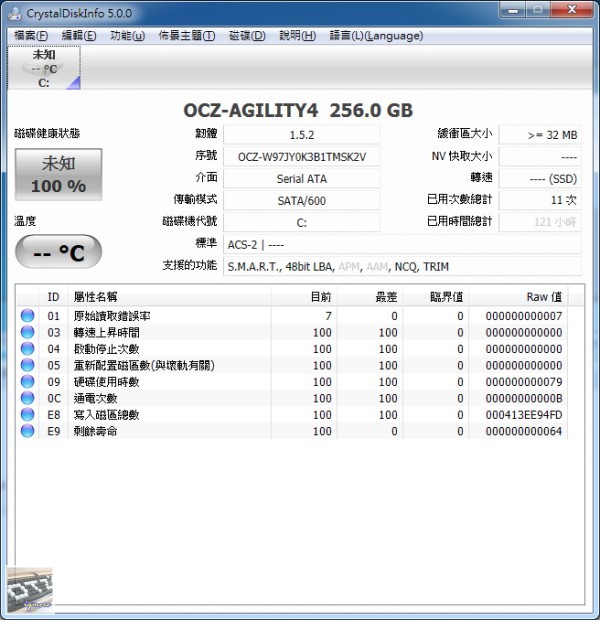This screenshot has height=620, width=600.
Task: Click the firmware field showing 1.5.2
Action: point(302,135)
